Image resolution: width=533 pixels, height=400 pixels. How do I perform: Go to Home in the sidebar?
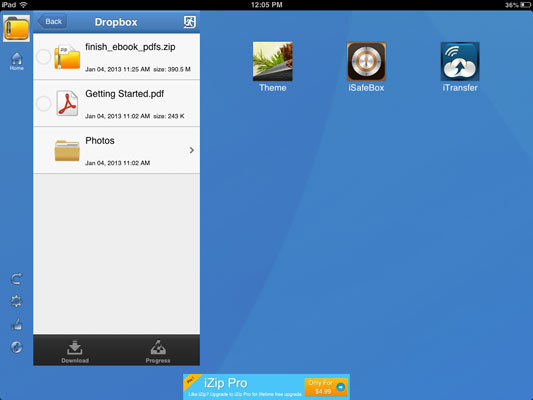pos(17,61)
